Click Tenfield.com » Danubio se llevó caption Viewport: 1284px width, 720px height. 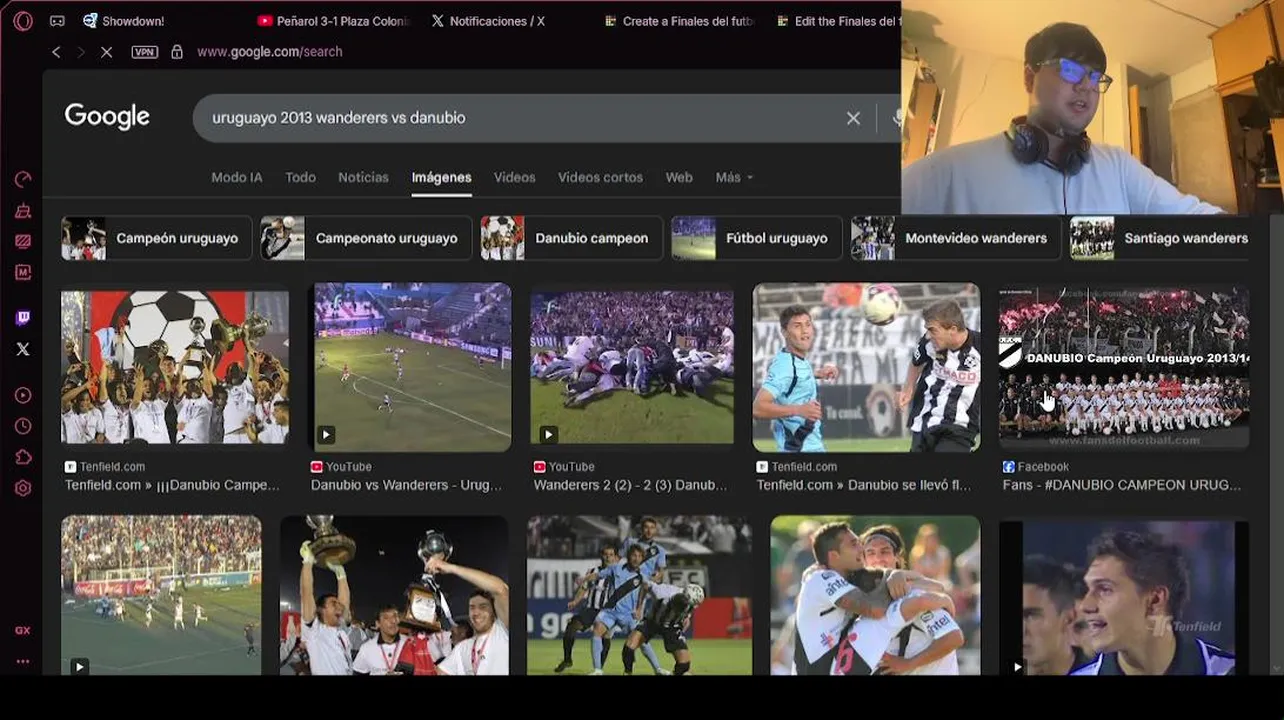864,485
